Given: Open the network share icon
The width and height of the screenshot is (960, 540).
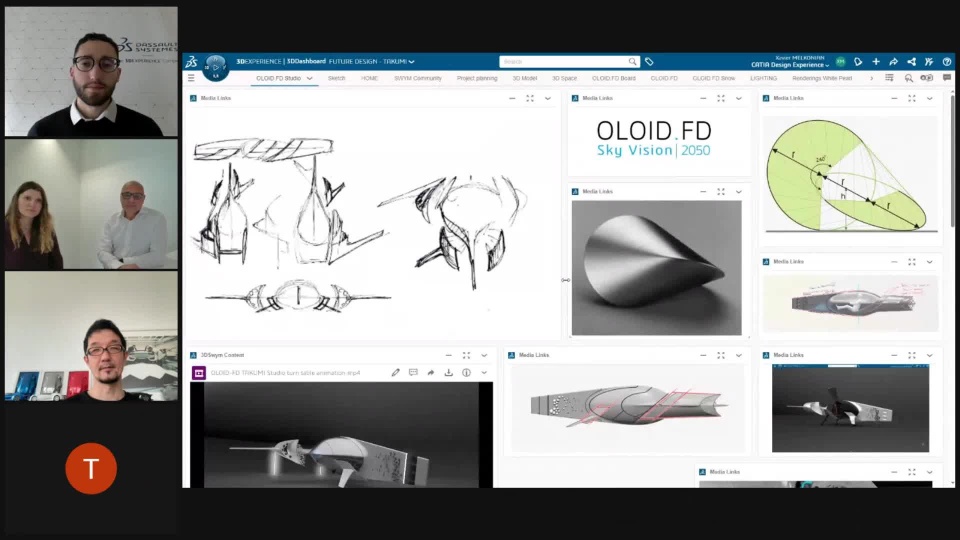Looking at the screenshot, I should pyautogui.click(x=911, y=62).
